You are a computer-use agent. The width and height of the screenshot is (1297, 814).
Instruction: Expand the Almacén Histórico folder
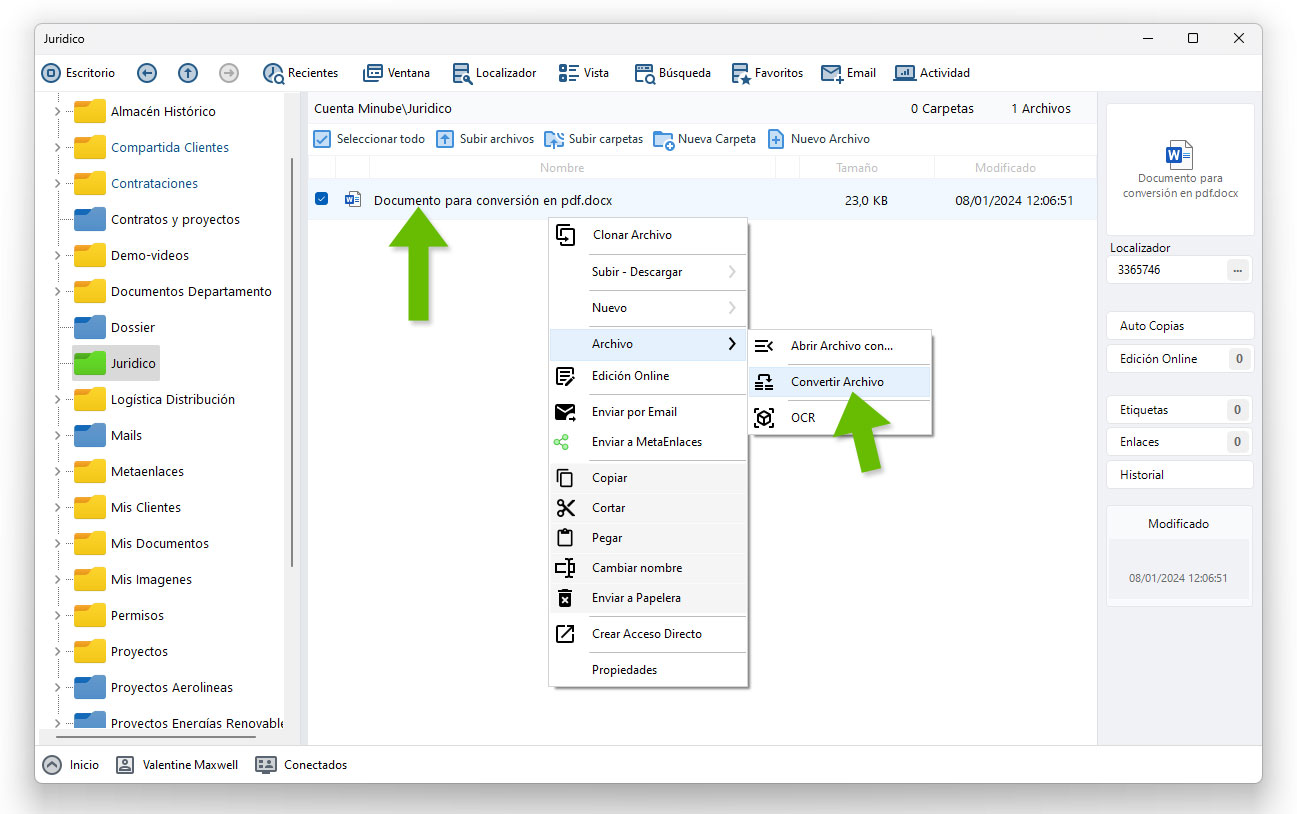57,112
